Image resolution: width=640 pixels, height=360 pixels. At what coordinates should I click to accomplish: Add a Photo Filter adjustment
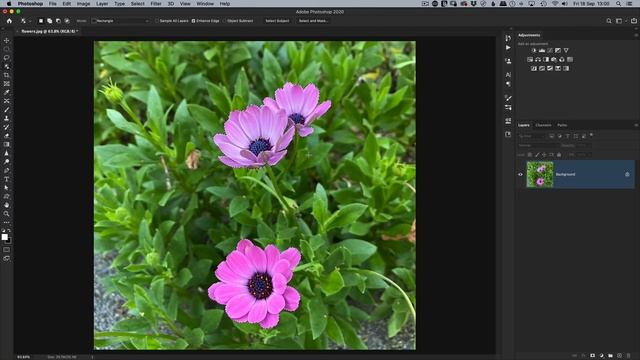click(554, 60)
